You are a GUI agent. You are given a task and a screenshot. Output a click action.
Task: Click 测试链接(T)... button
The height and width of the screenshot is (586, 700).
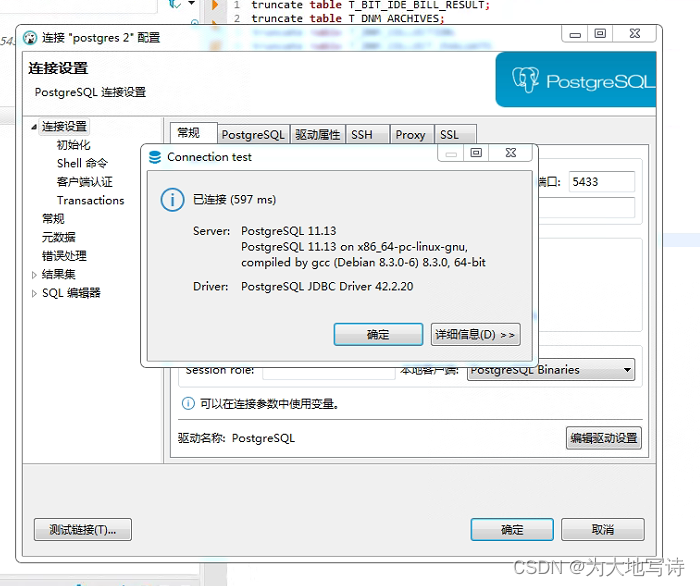(x=83, y=529)
